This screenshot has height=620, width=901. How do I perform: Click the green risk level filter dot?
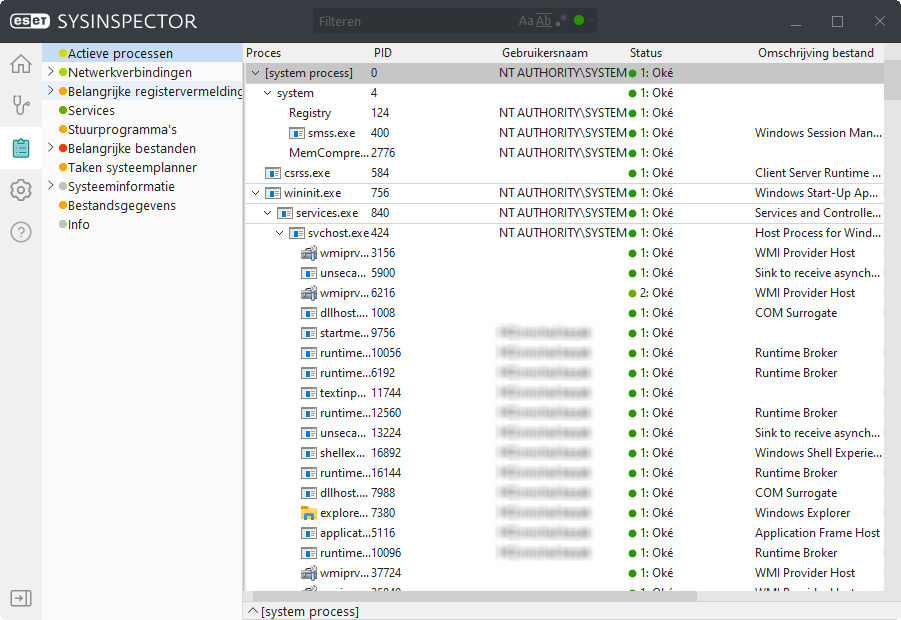(579, 21)
